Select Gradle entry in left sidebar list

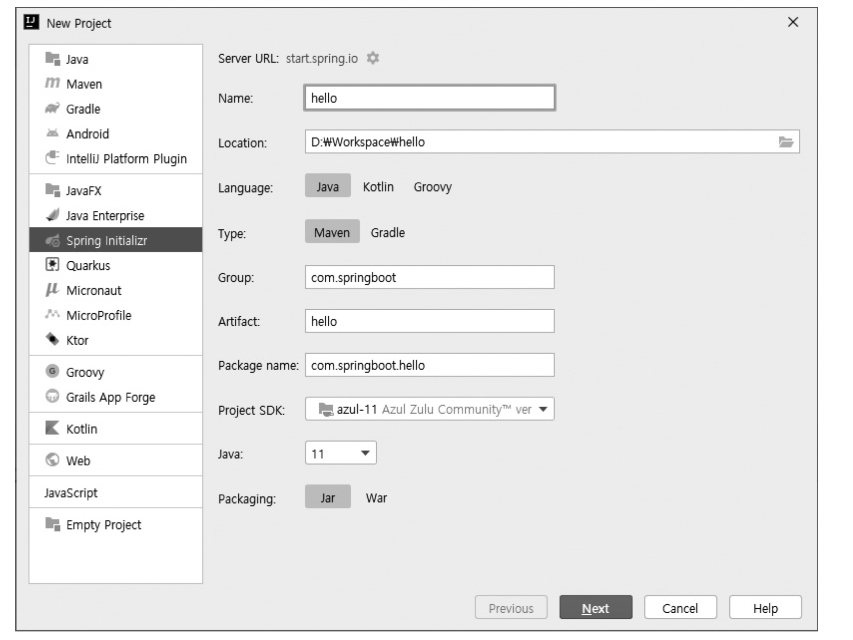pyautogui.click(x=115, y=109)
